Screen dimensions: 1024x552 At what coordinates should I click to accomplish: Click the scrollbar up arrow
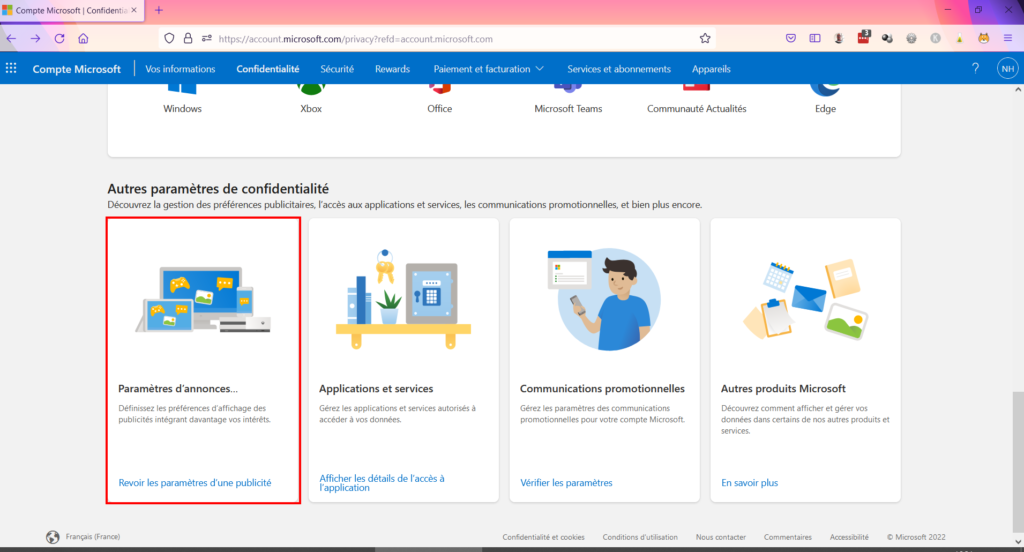click(1018, 89)
